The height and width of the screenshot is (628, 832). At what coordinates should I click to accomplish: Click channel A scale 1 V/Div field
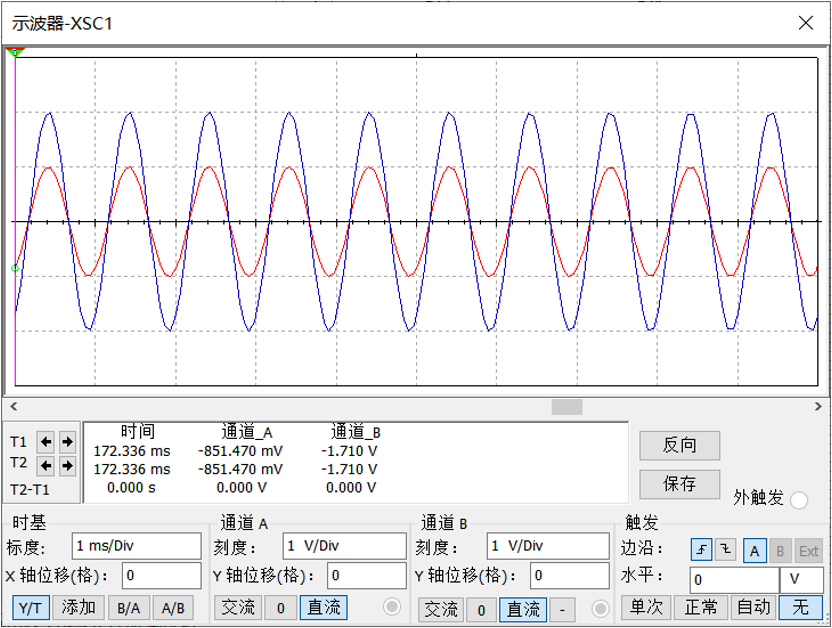click(344, 546)
